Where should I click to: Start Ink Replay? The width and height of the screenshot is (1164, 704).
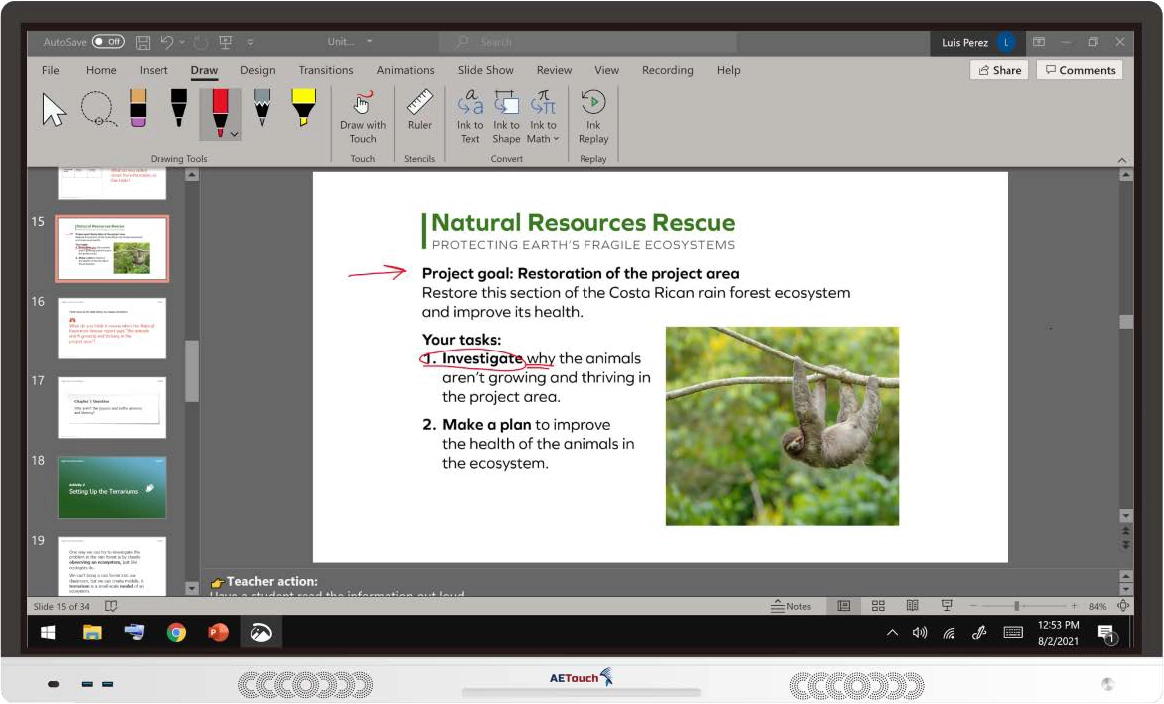pos(593,115)
